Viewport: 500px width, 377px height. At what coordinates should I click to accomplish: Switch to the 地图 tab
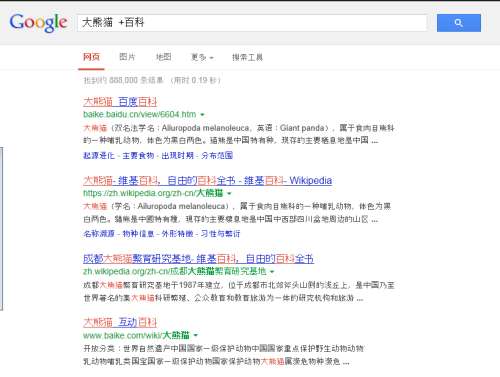(164, 57)
